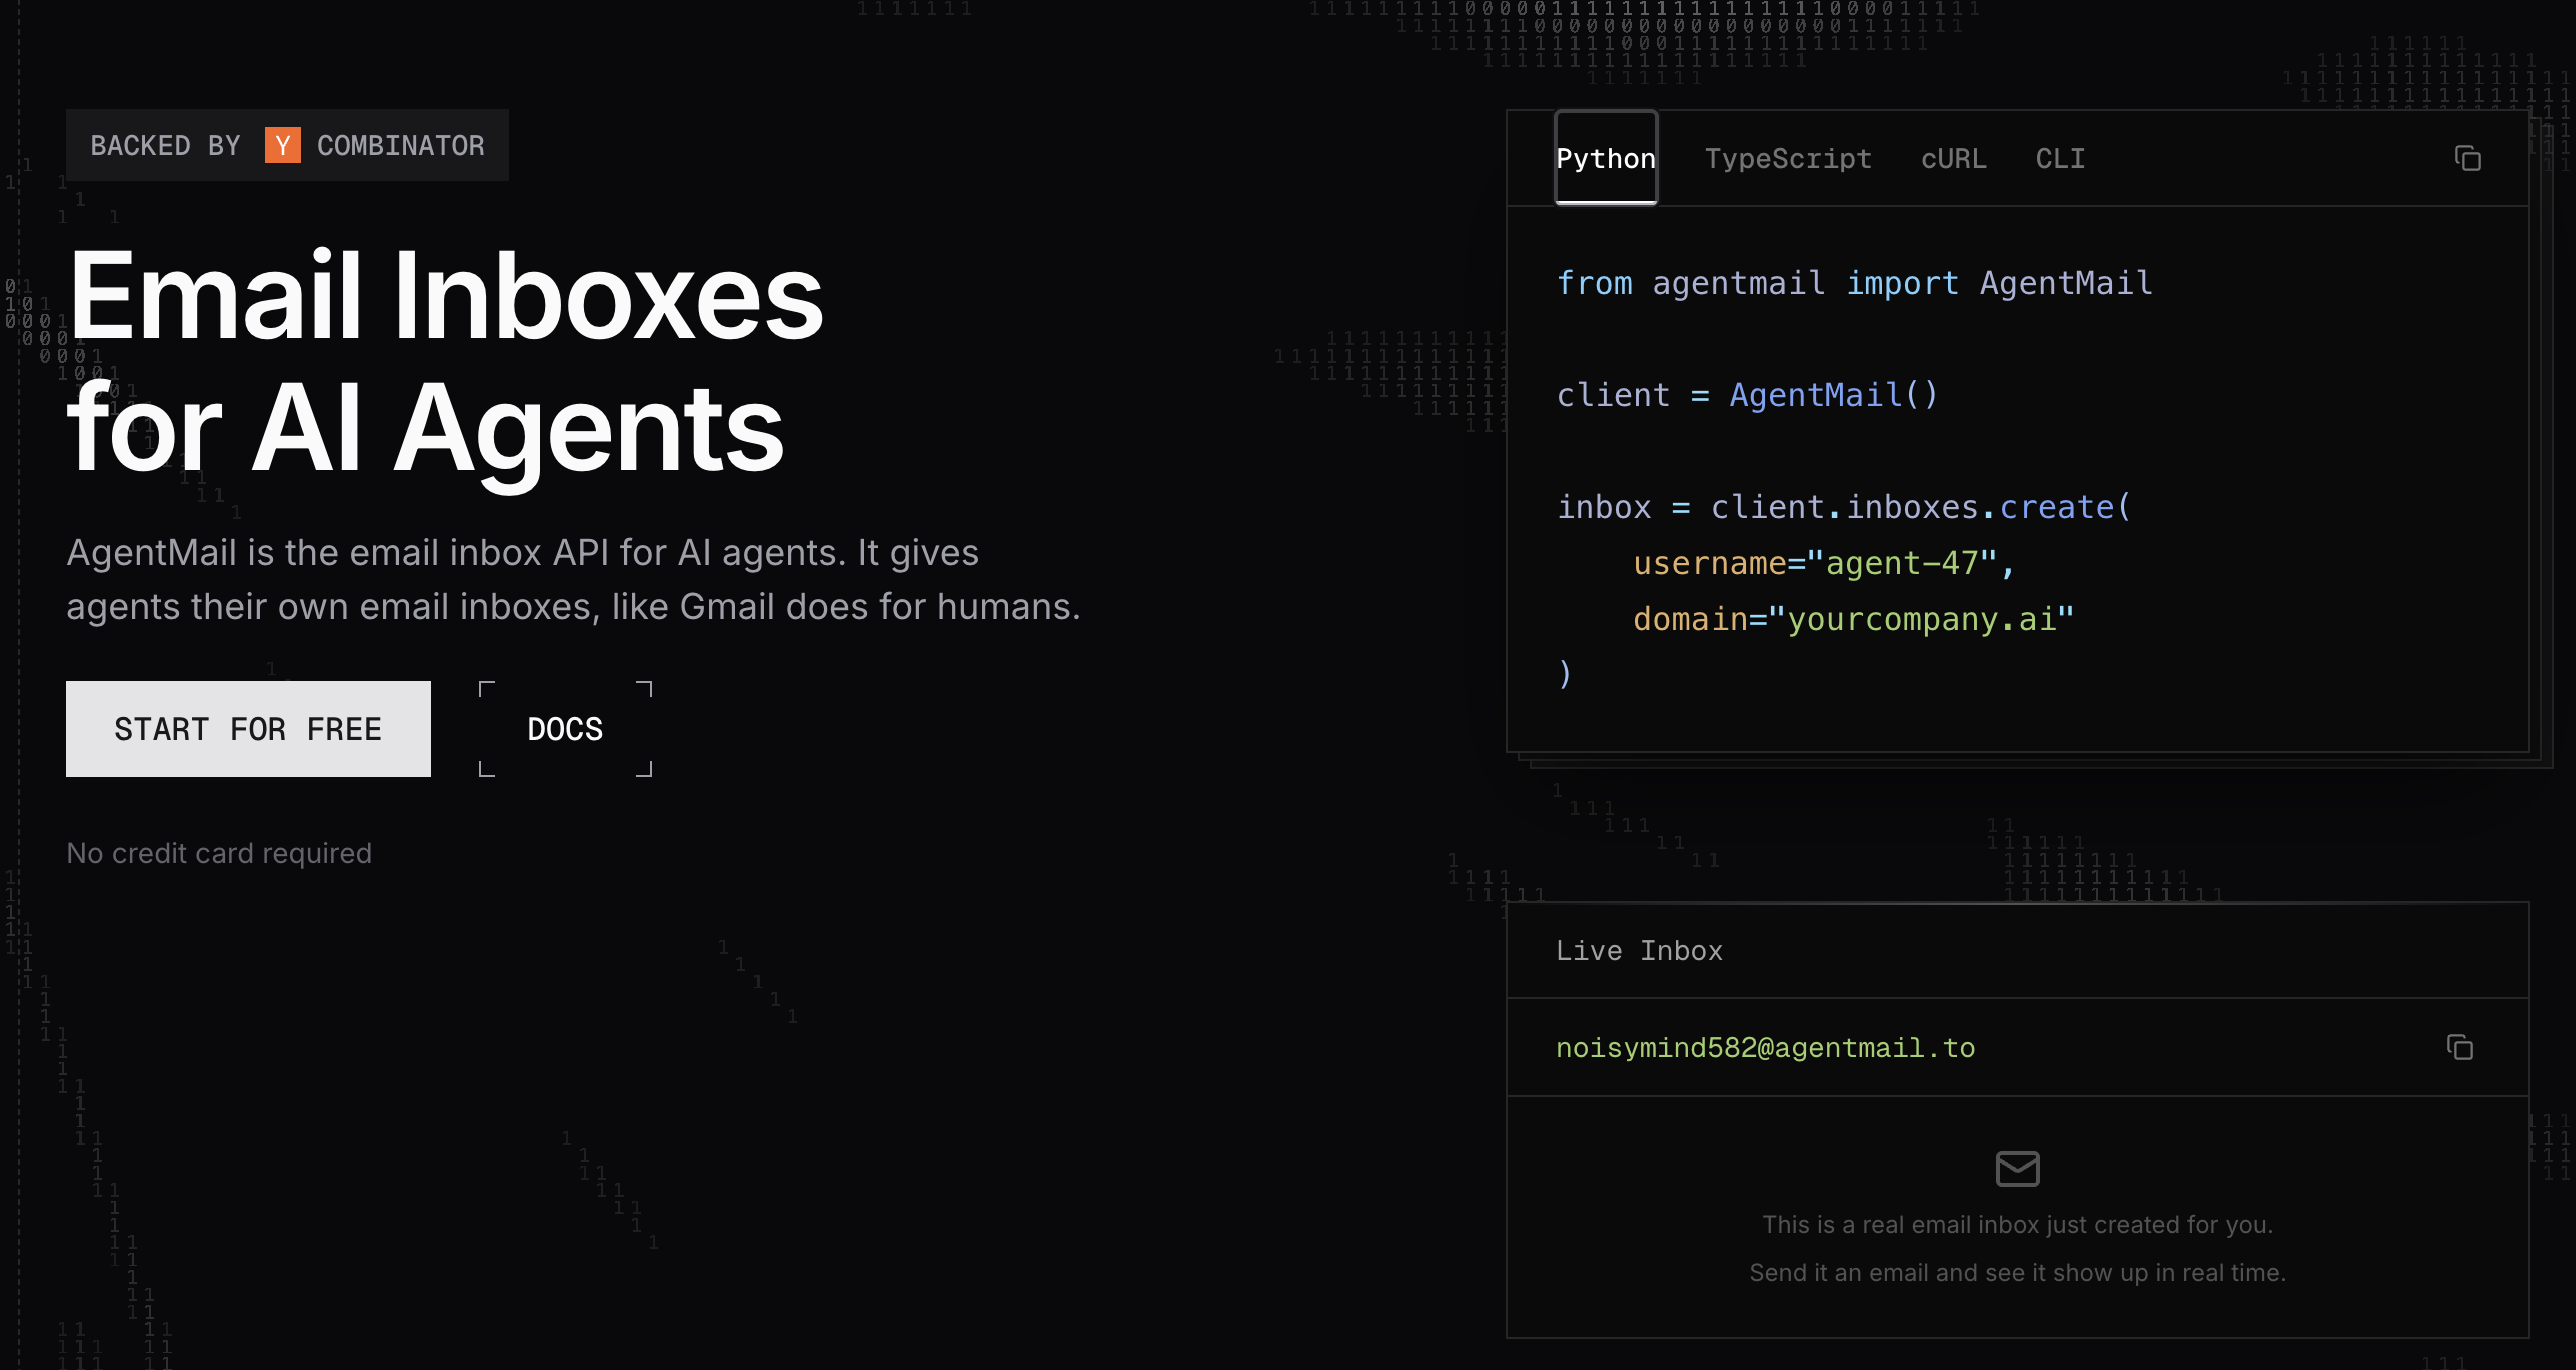Click the "AgentMail is the email inbox API" line

(x=523, y=552)
